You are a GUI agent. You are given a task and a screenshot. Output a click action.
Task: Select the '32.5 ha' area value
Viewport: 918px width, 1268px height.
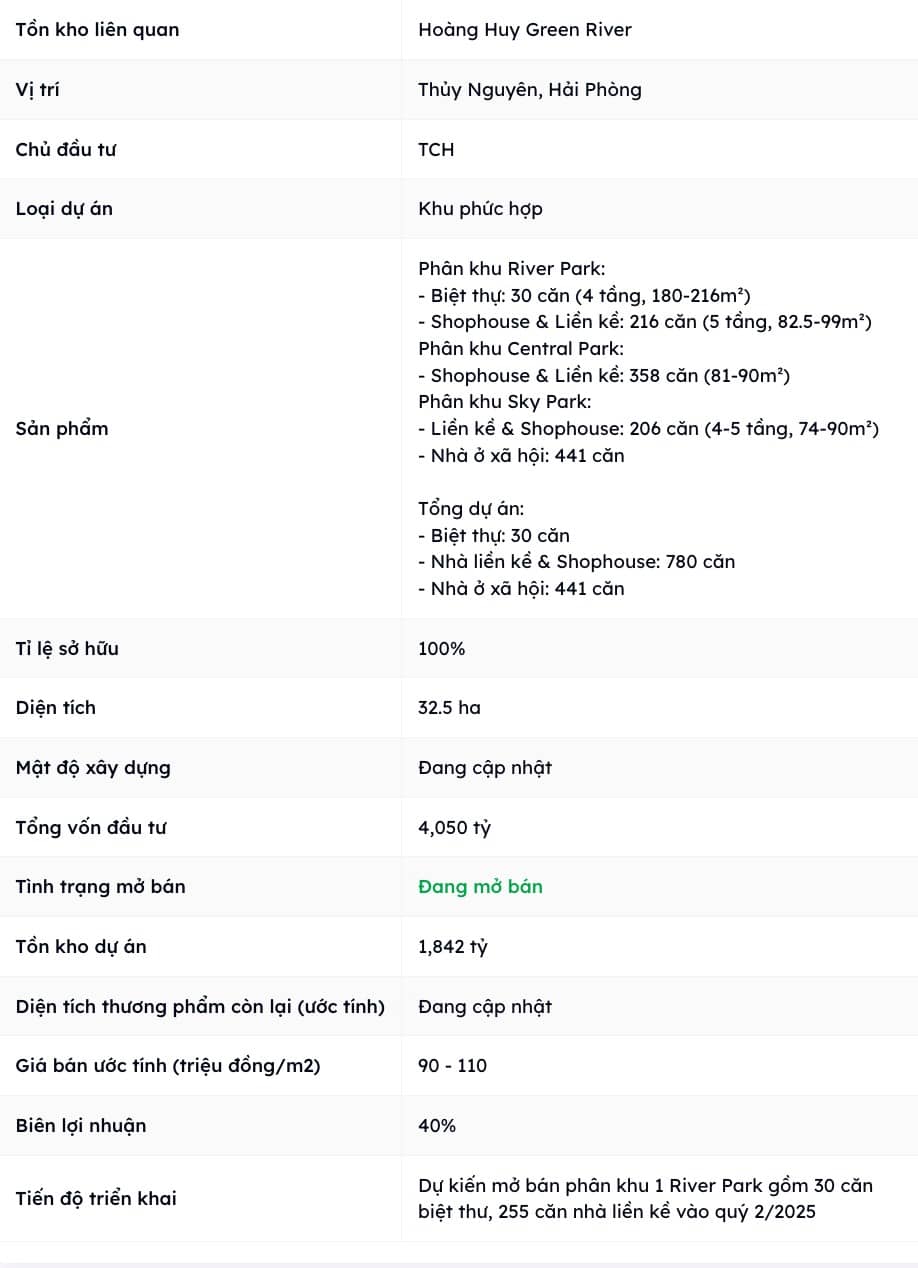click(449, 708)
